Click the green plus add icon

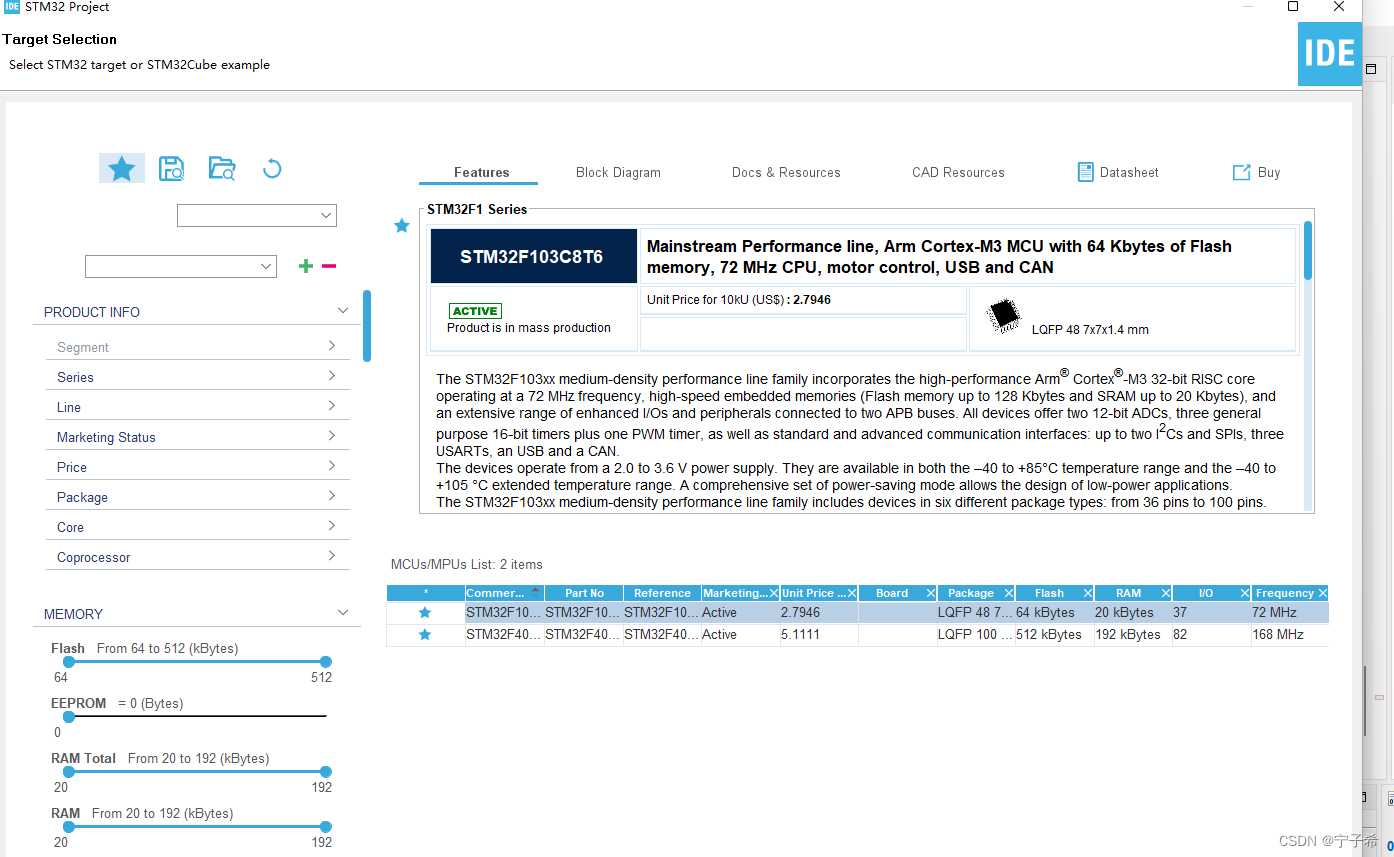pyautogui.click(x=306, y=266)
